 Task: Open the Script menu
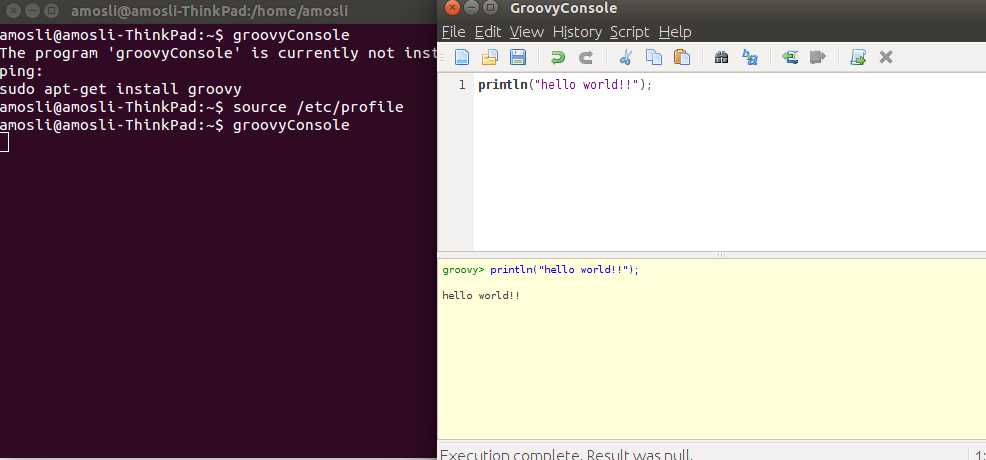pyautogui.click(x=629, y=32)
